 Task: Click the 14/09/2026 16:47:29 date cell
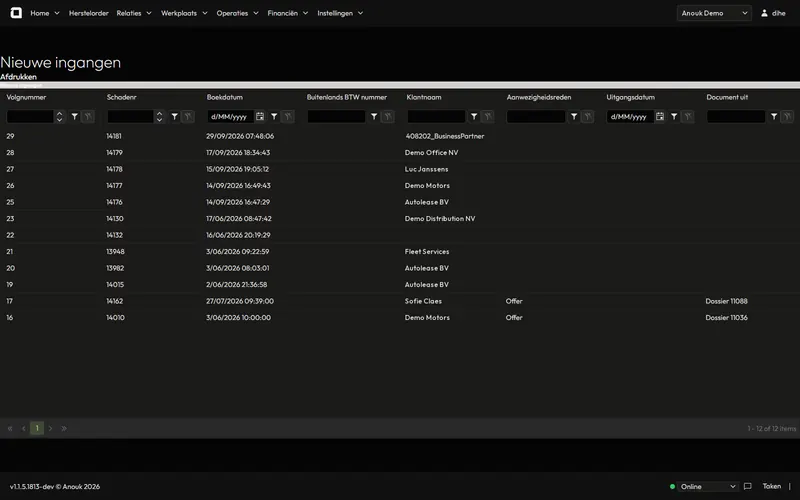pos(238,202)
